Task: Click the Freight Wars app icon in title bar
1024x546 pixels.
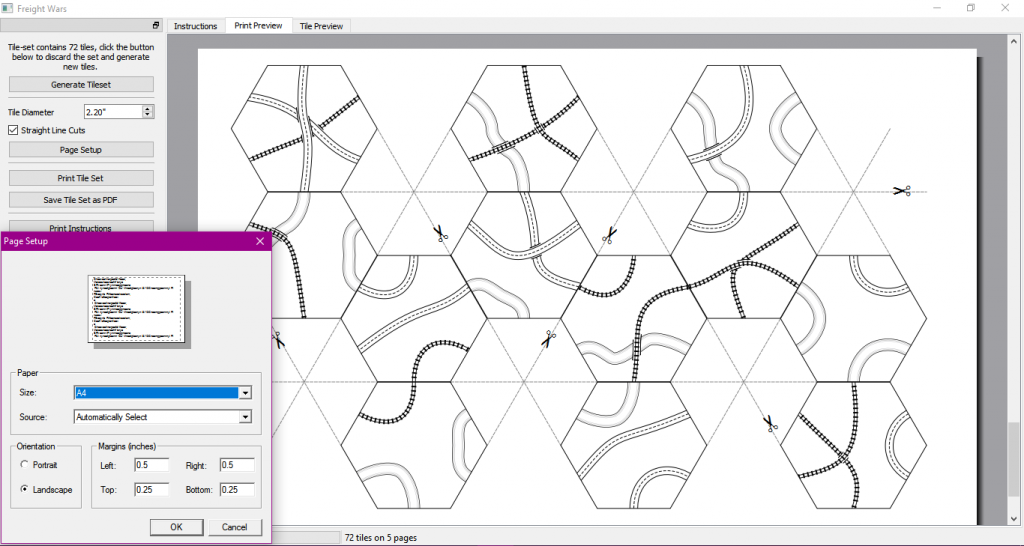Action: tap(8, 8)
